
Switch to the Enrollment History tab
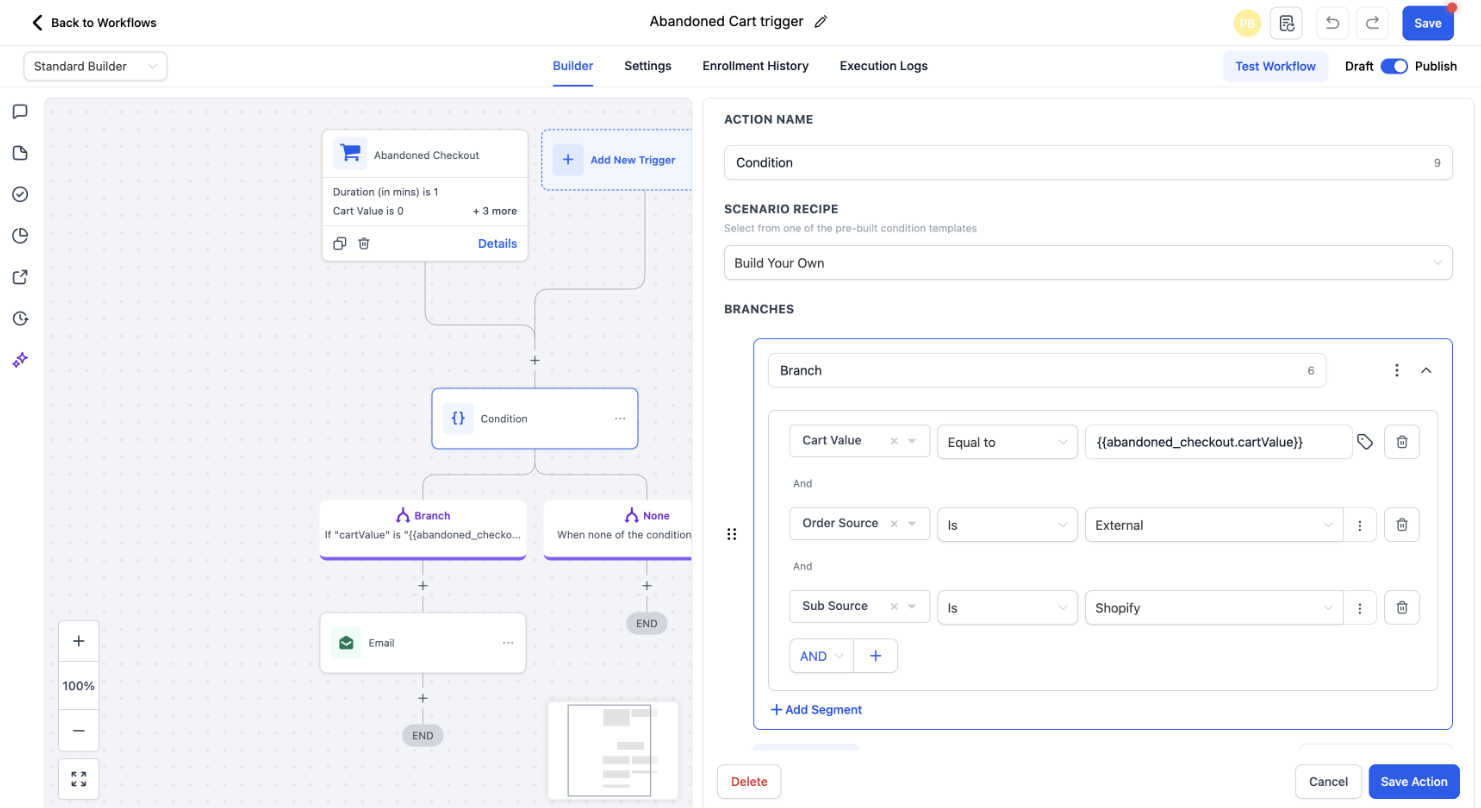click(756, 66)
